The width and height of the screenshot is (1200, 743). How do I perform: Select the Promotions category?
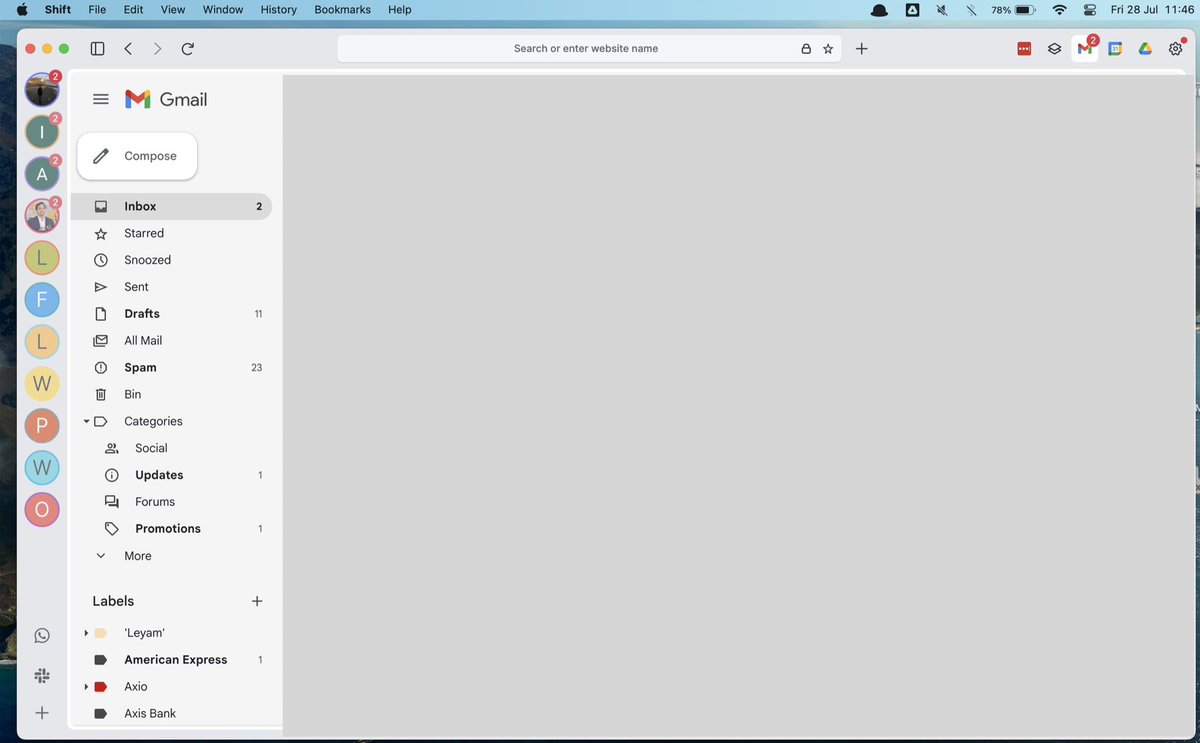pyautogui.click(x=171, y=529)
